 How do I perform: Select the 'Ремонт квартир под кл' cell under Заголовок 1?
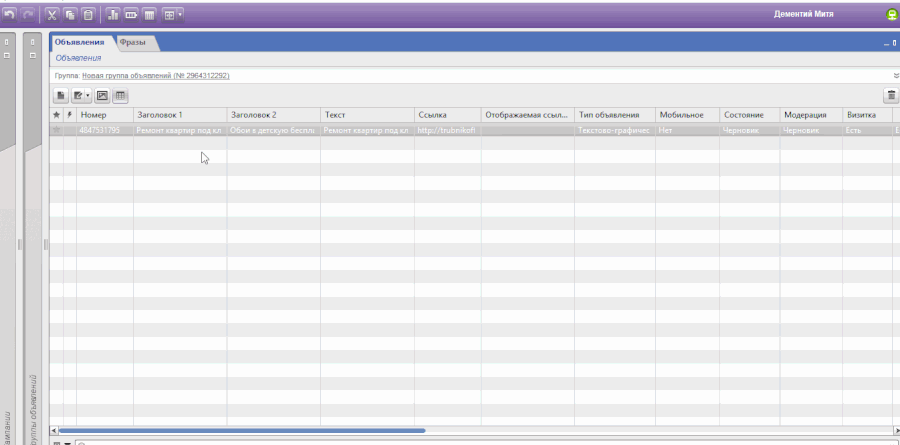click(180, 130)
